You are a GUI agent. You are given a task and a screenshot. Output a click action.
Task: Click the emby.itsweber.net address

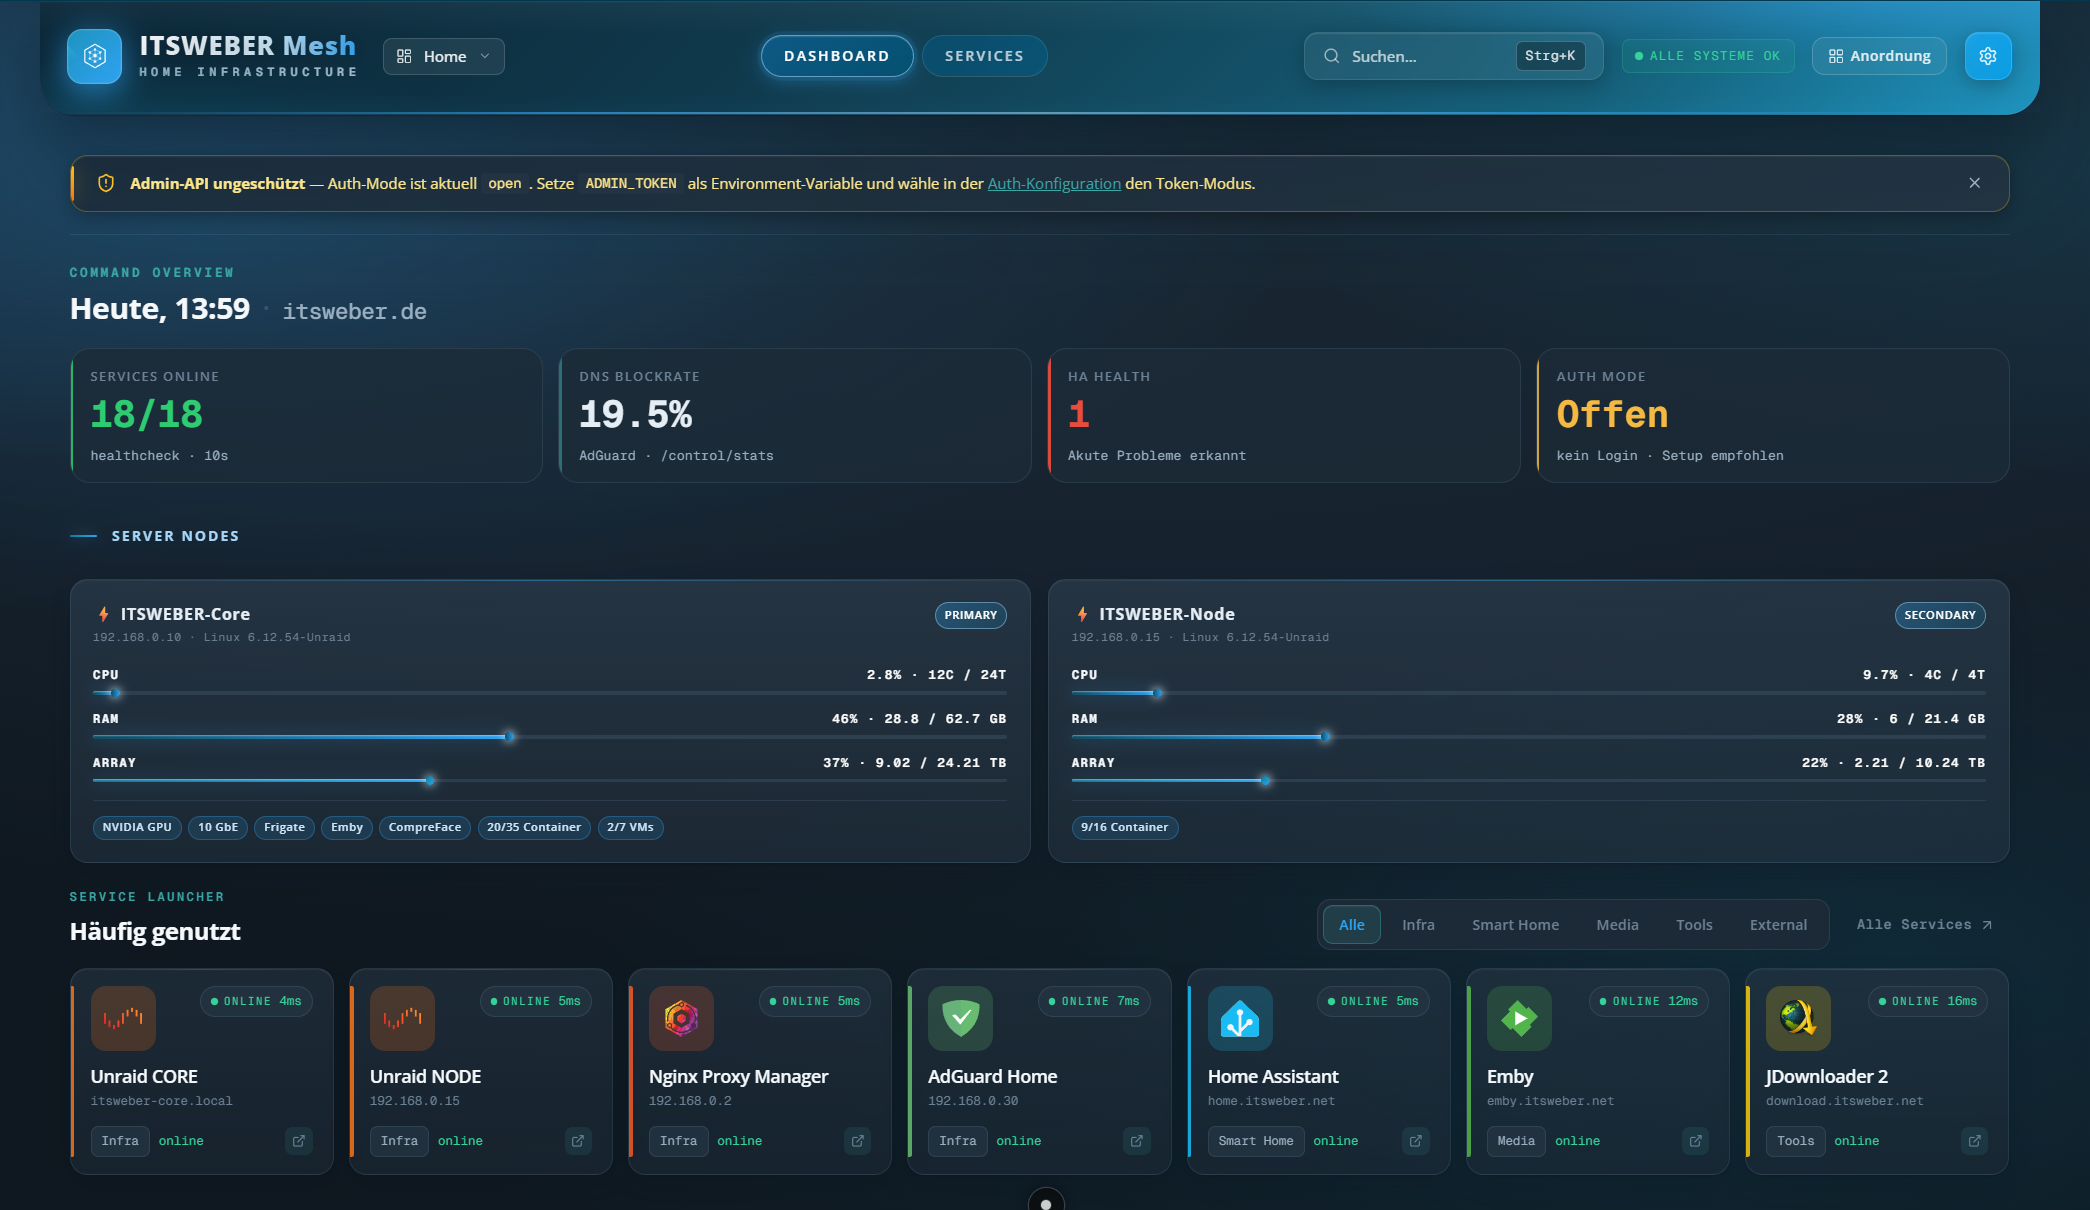(1550, 1101)
